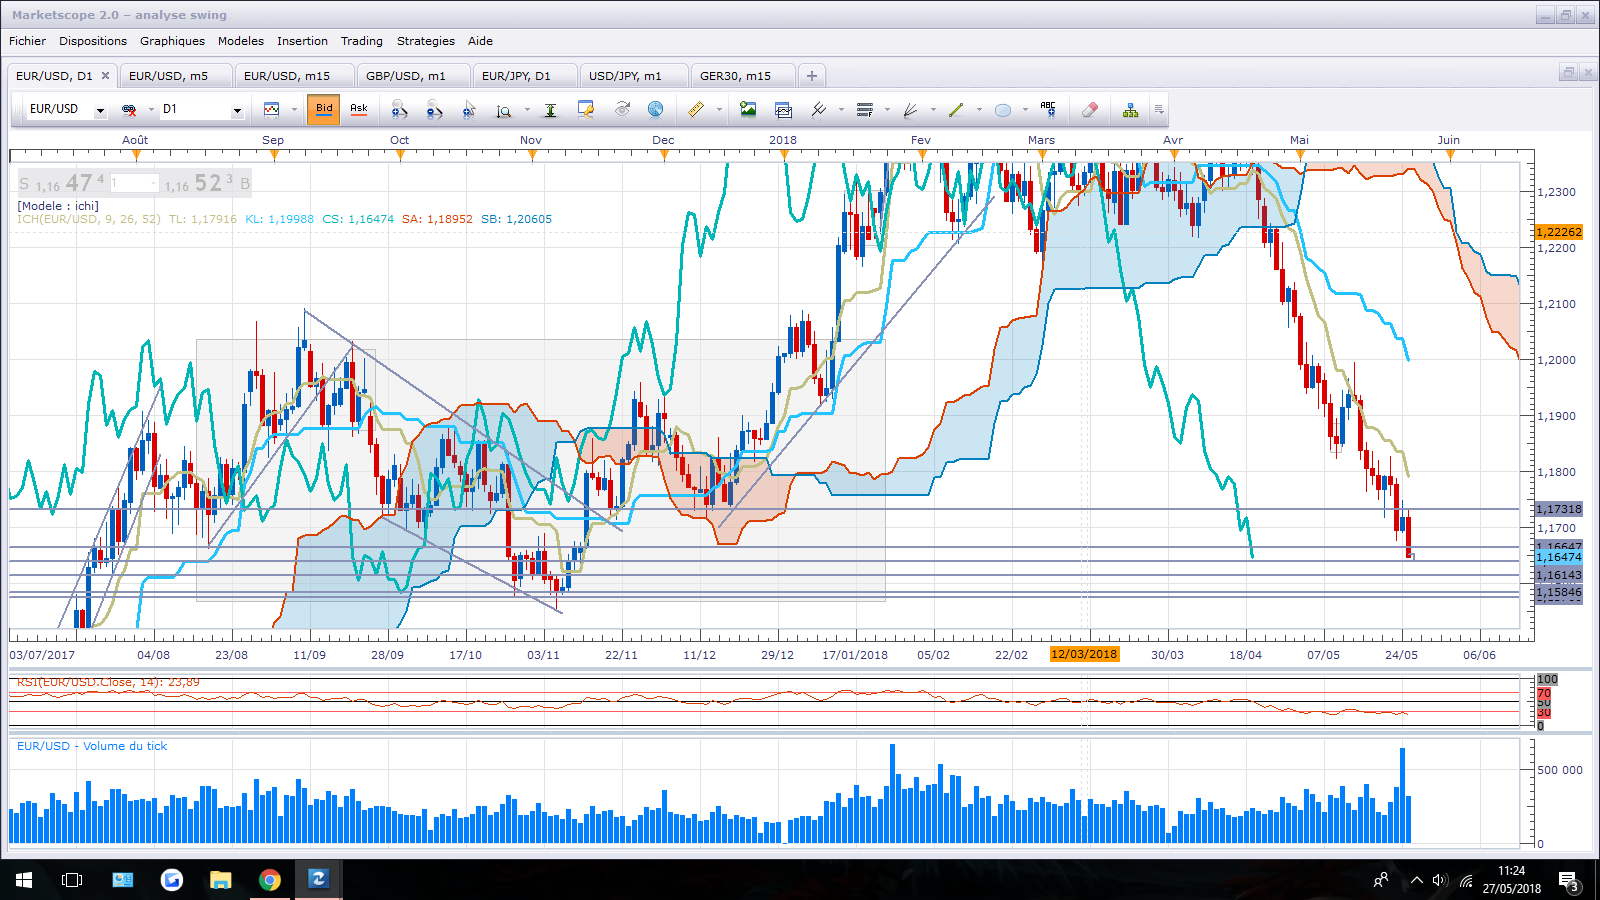Open the Graphiques menu
Screen dimensions: 1600x900
click(172, 41)
